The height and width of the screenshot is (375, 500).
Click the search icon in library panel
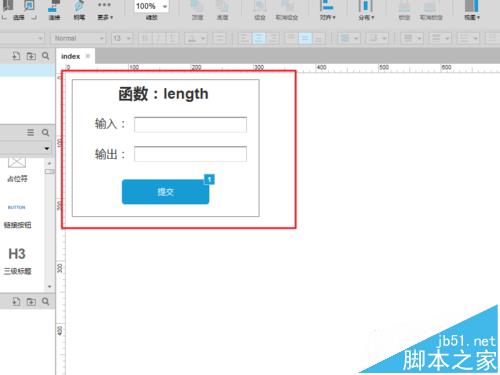[x=45, y=133]
